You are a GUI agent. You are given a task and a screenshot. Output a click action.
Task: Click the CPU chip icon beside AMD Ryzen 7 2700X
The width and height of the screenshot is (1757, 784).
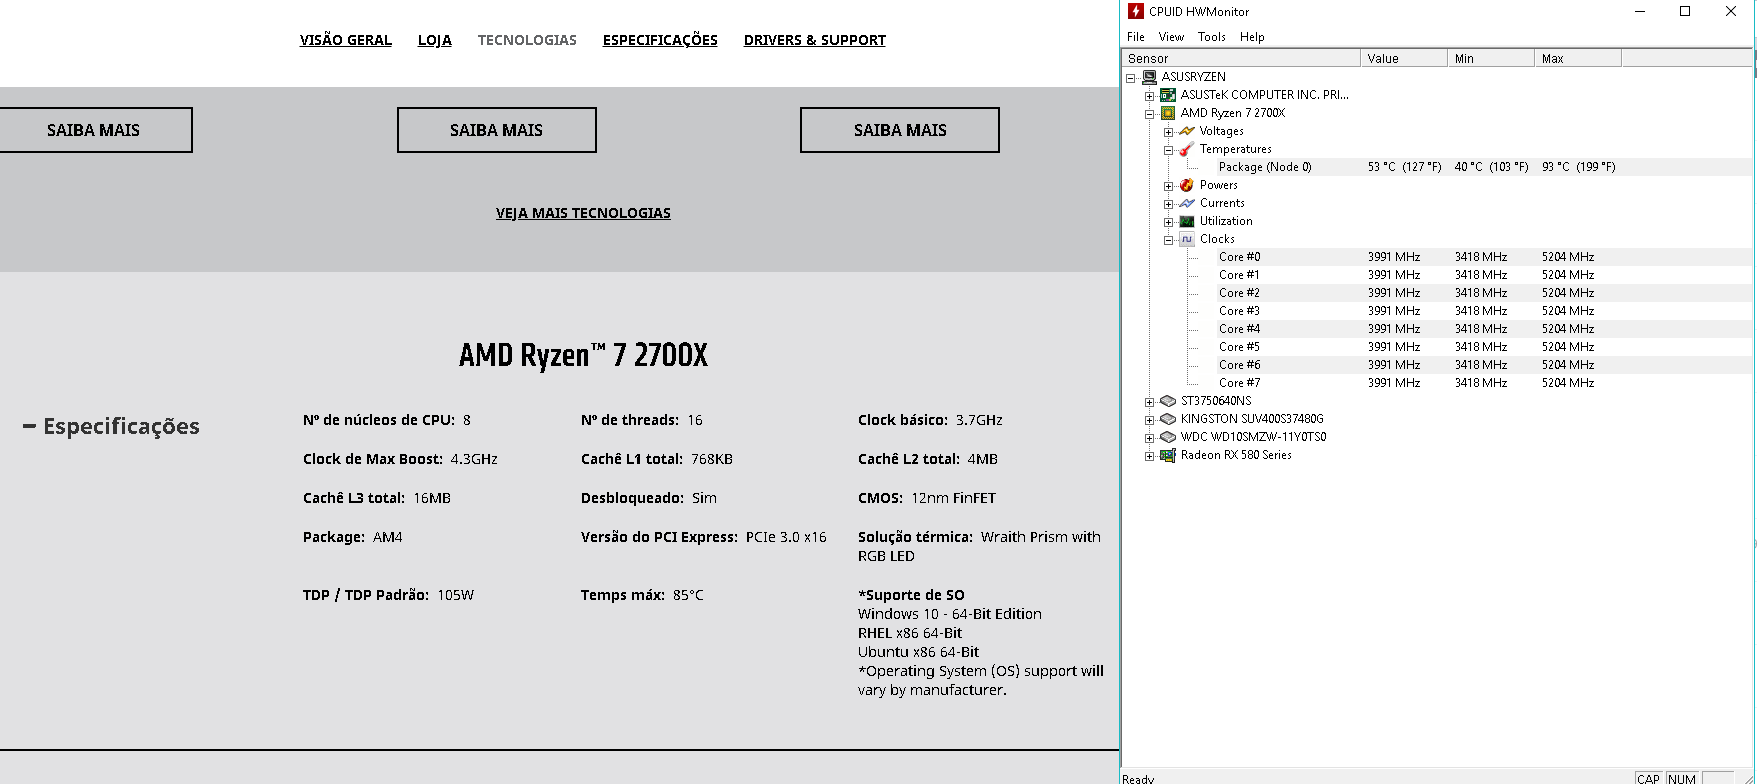1167,113
